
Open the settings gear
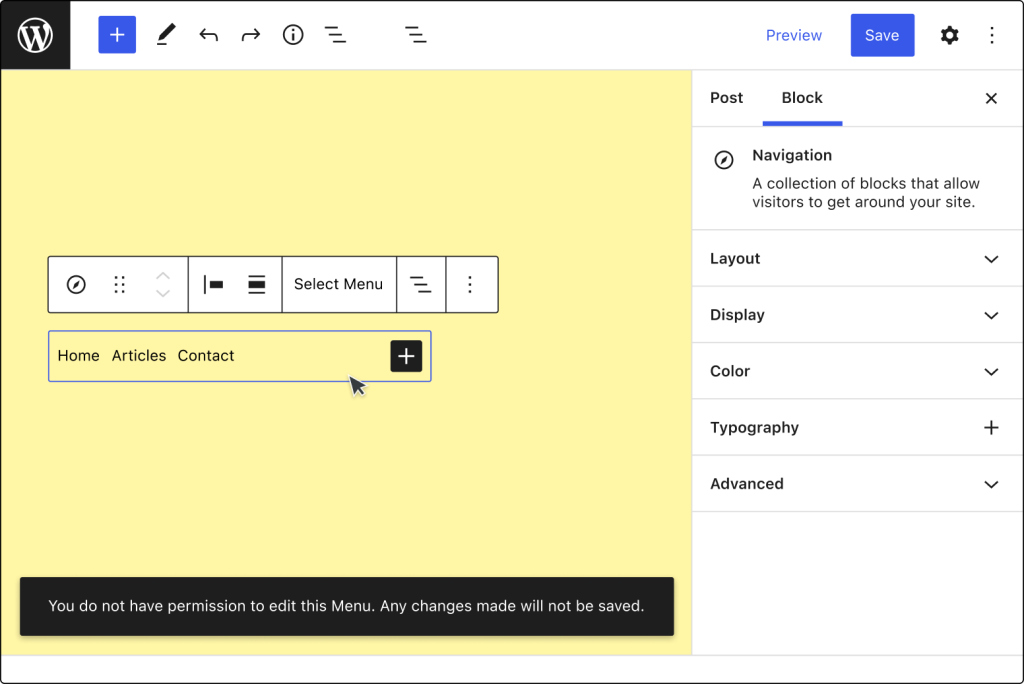click(949, 35)
